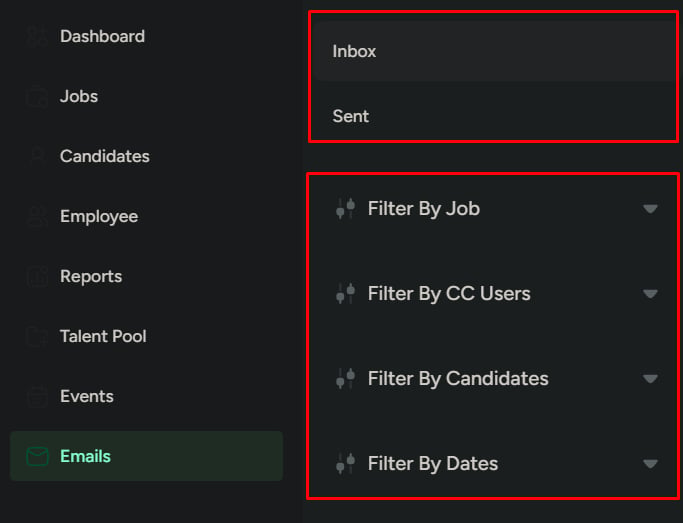Click the Employee people icon in the sidebar
683x523 pixels.
(37, 216)
